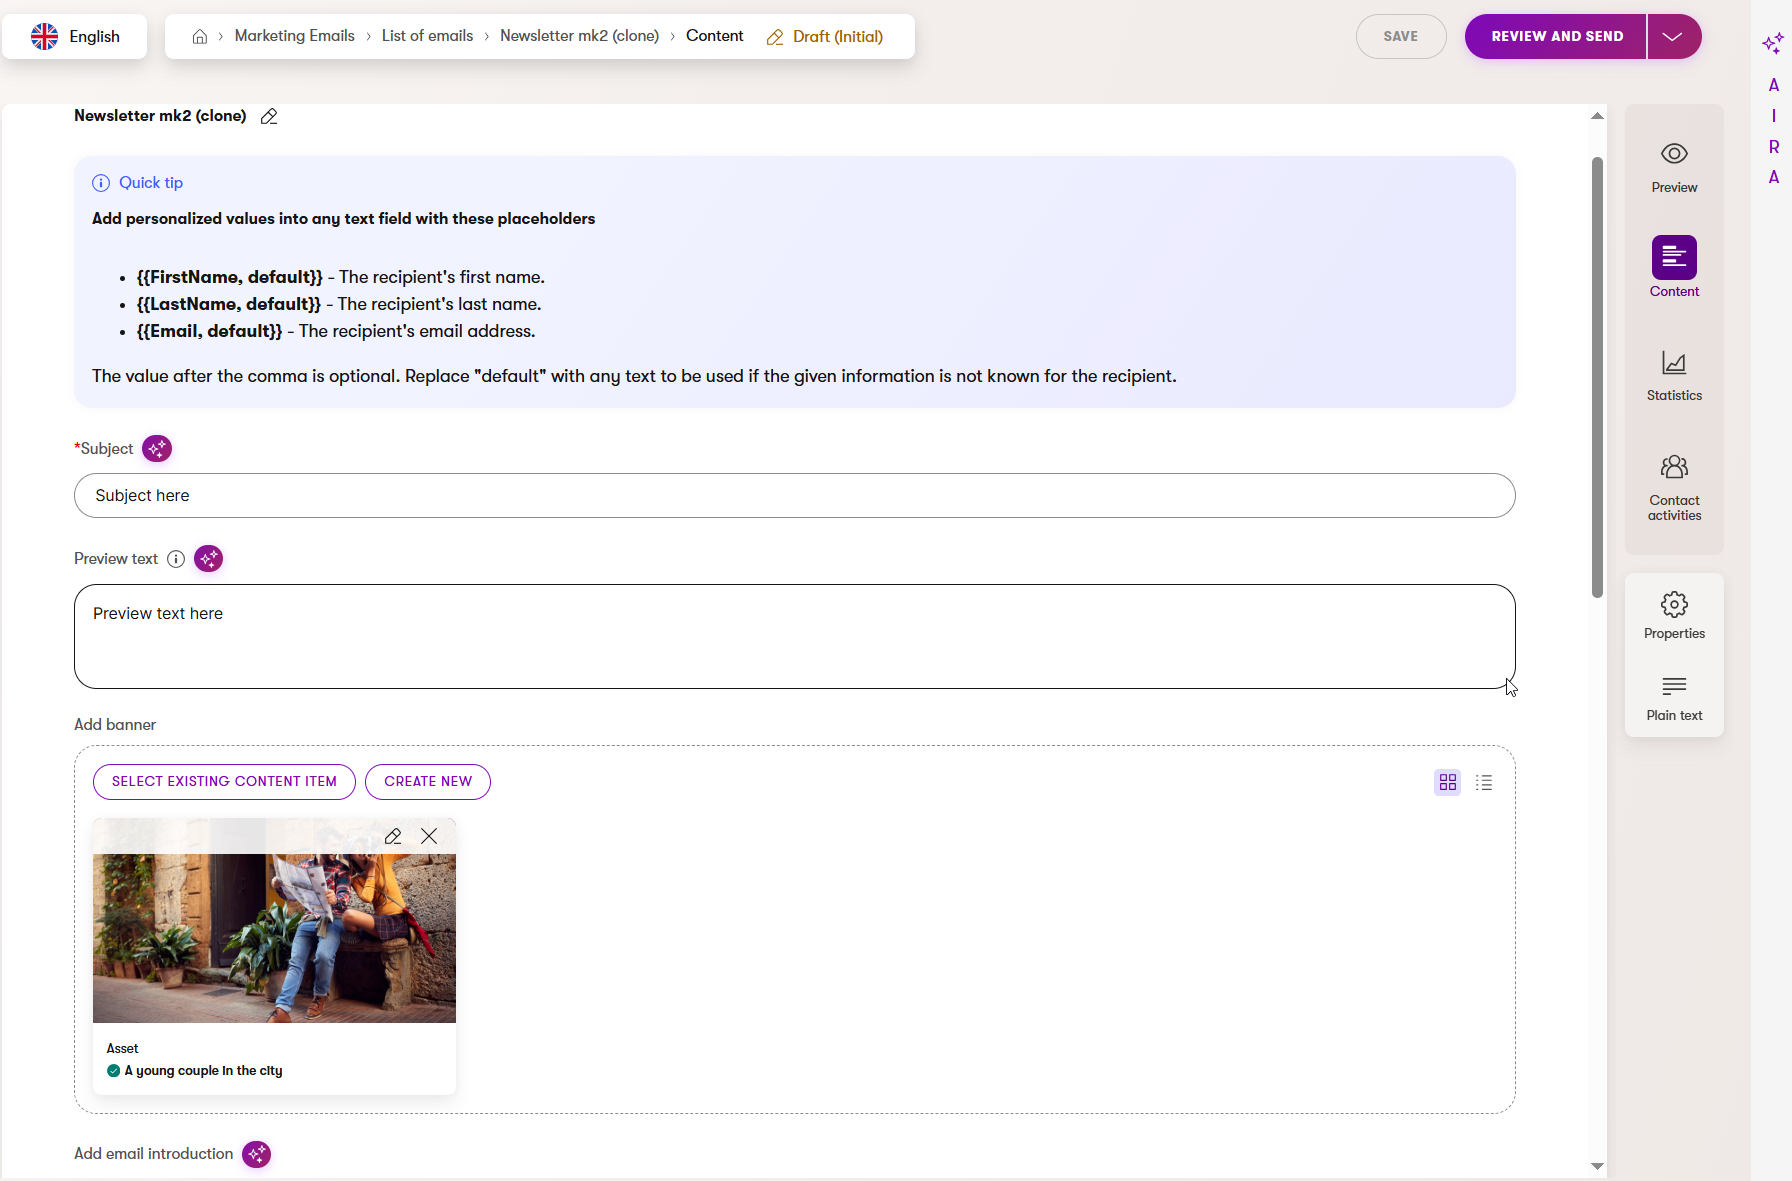Image resolution: width=1792 pixels, height=1181 pixels.
Task: Open the Preview tab
Action: click(x=1674, y=167)
